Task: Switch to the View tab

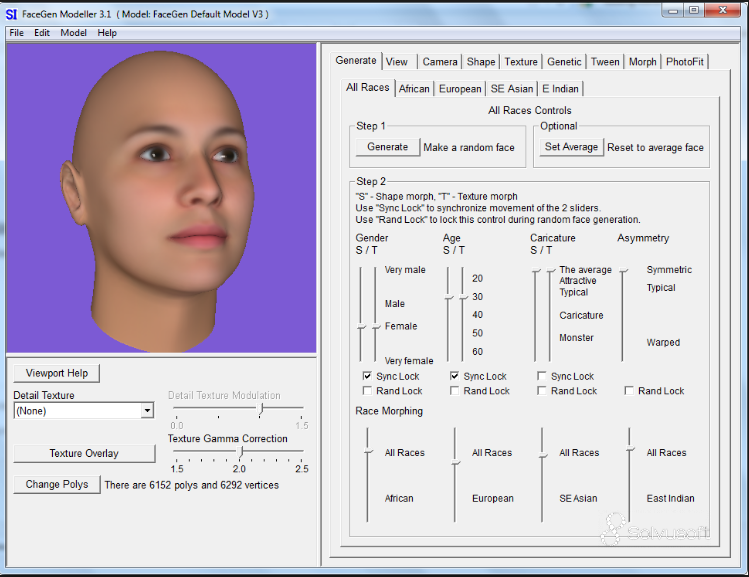Action: [396, 62]
